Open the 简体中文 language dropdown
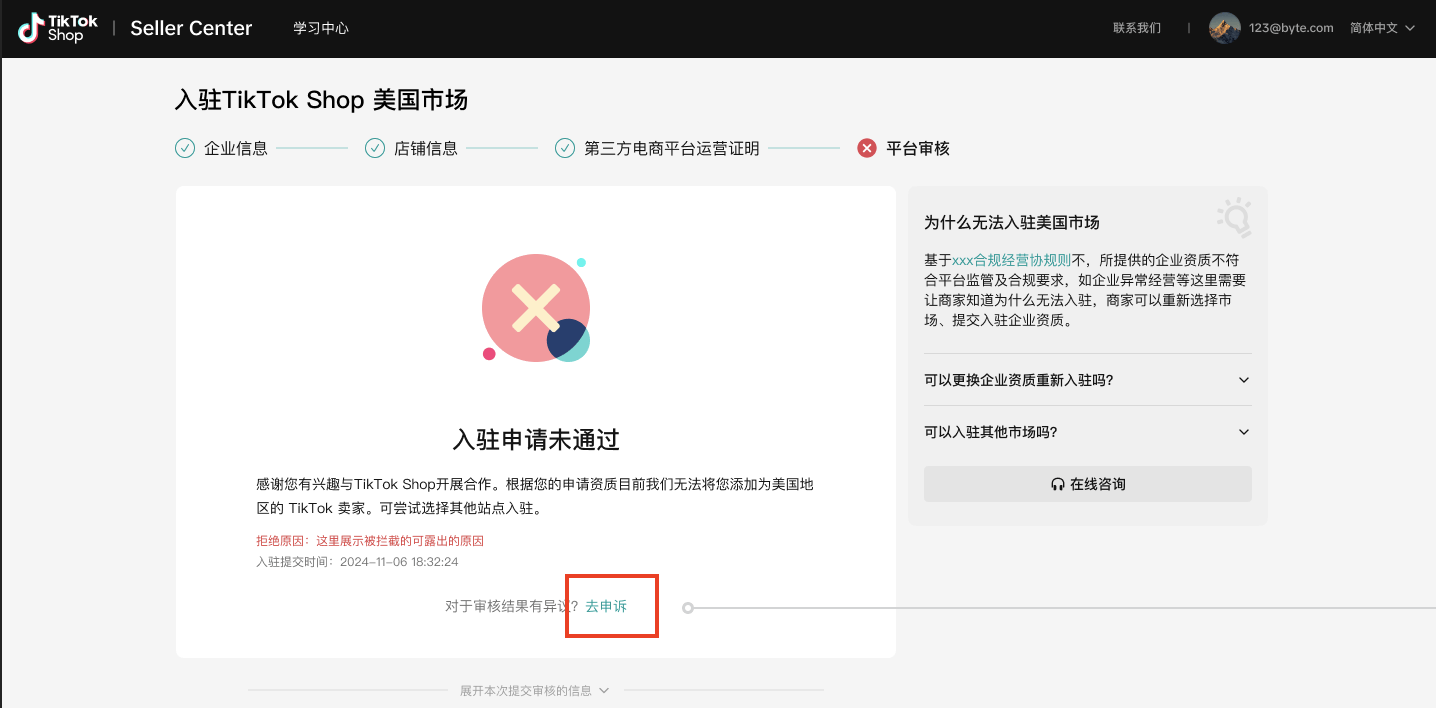The height and width of the screenshot is (708, 1436). pyautogui.click(x=1381, y=27)
